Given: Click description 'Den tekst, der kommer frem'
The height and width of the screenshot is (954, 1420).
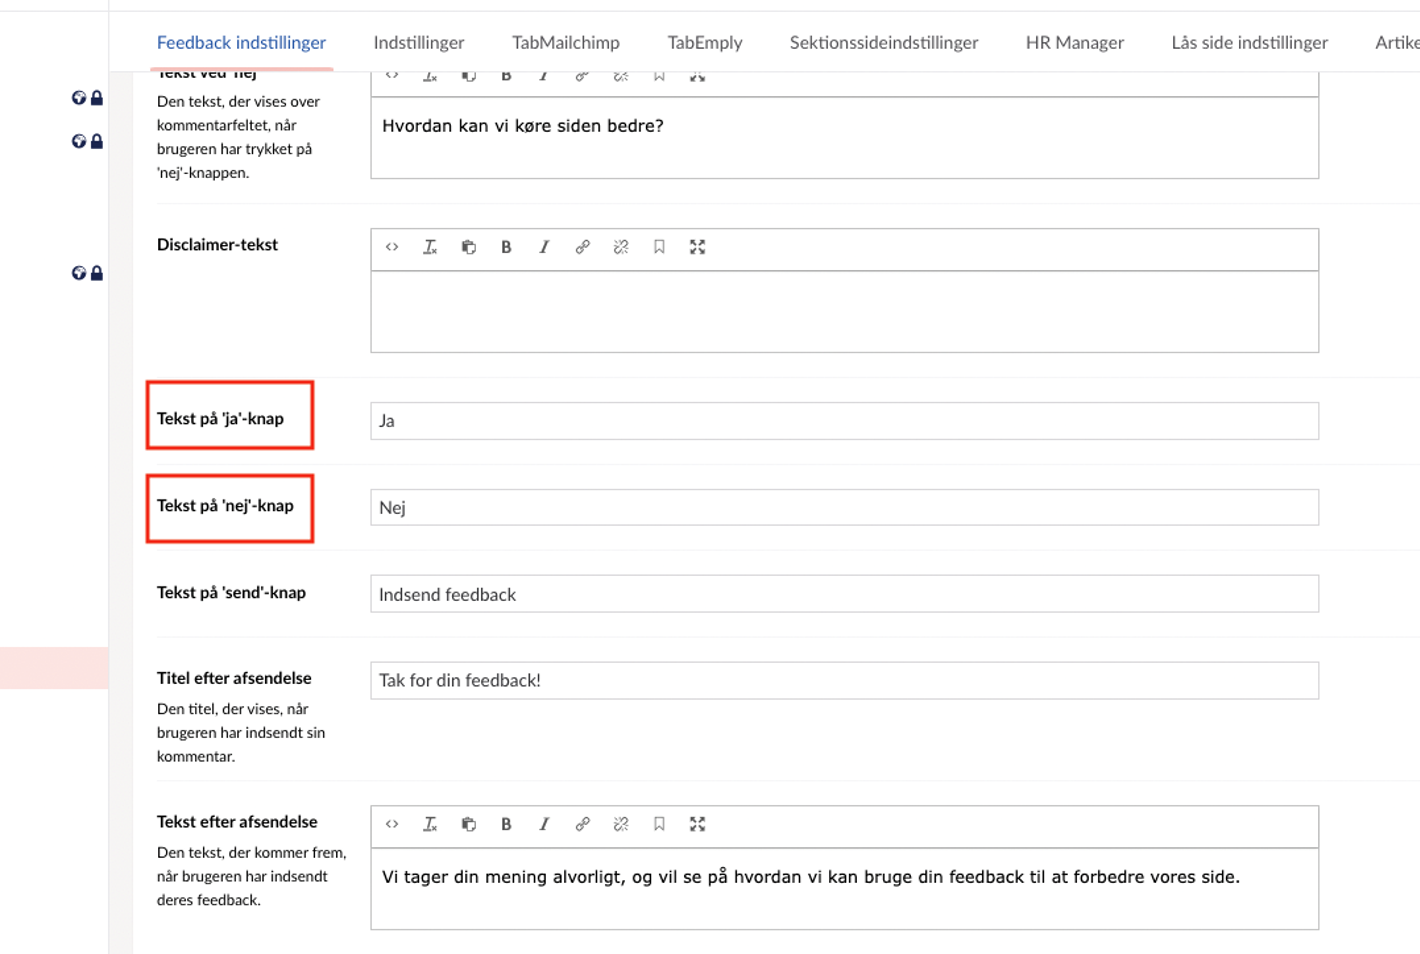Looking at the screenshot, I should click(251, 877).
